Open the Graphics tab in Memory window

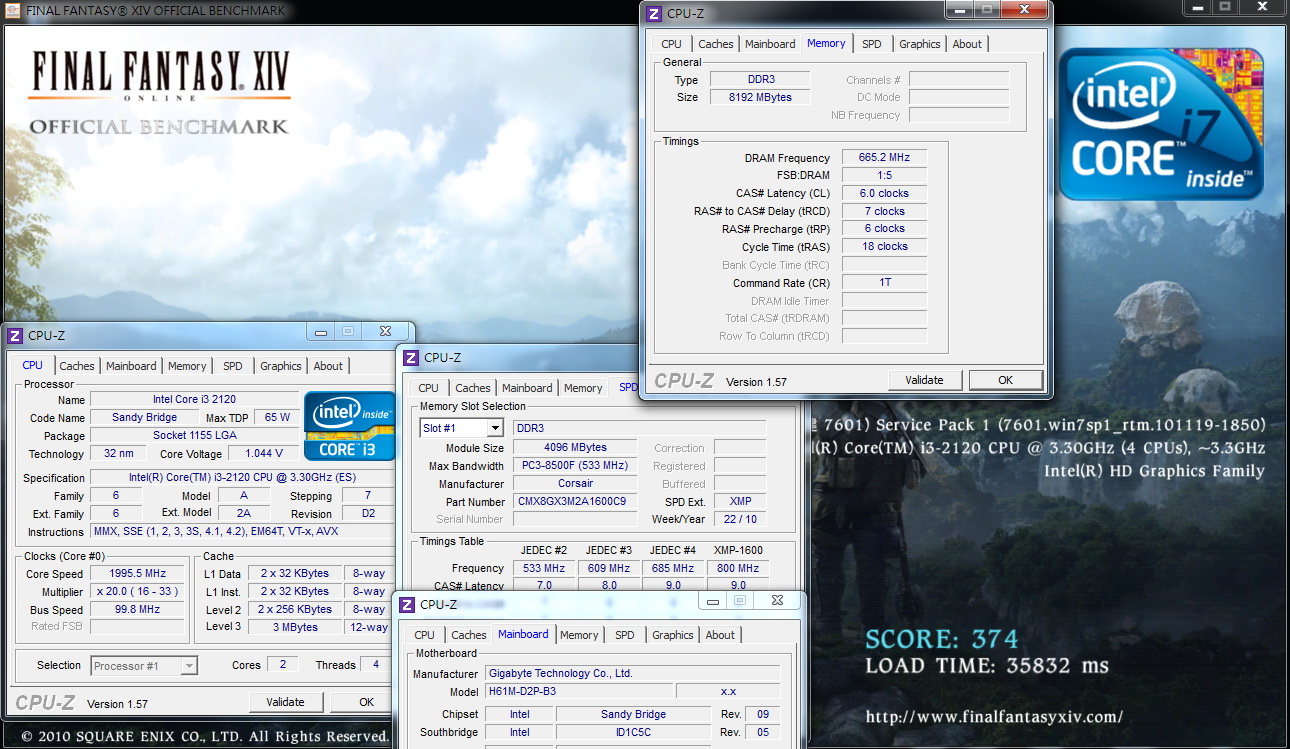919,44
